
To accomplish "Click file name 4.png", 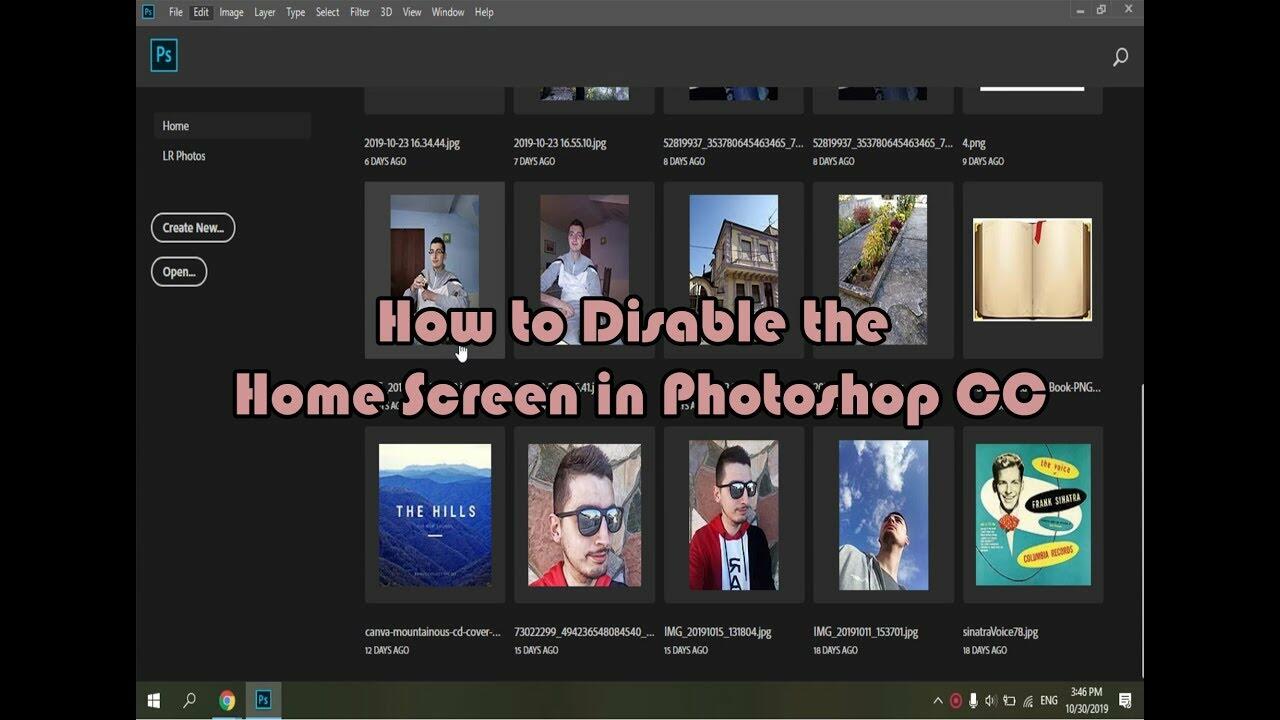I will tap(974, 143).
